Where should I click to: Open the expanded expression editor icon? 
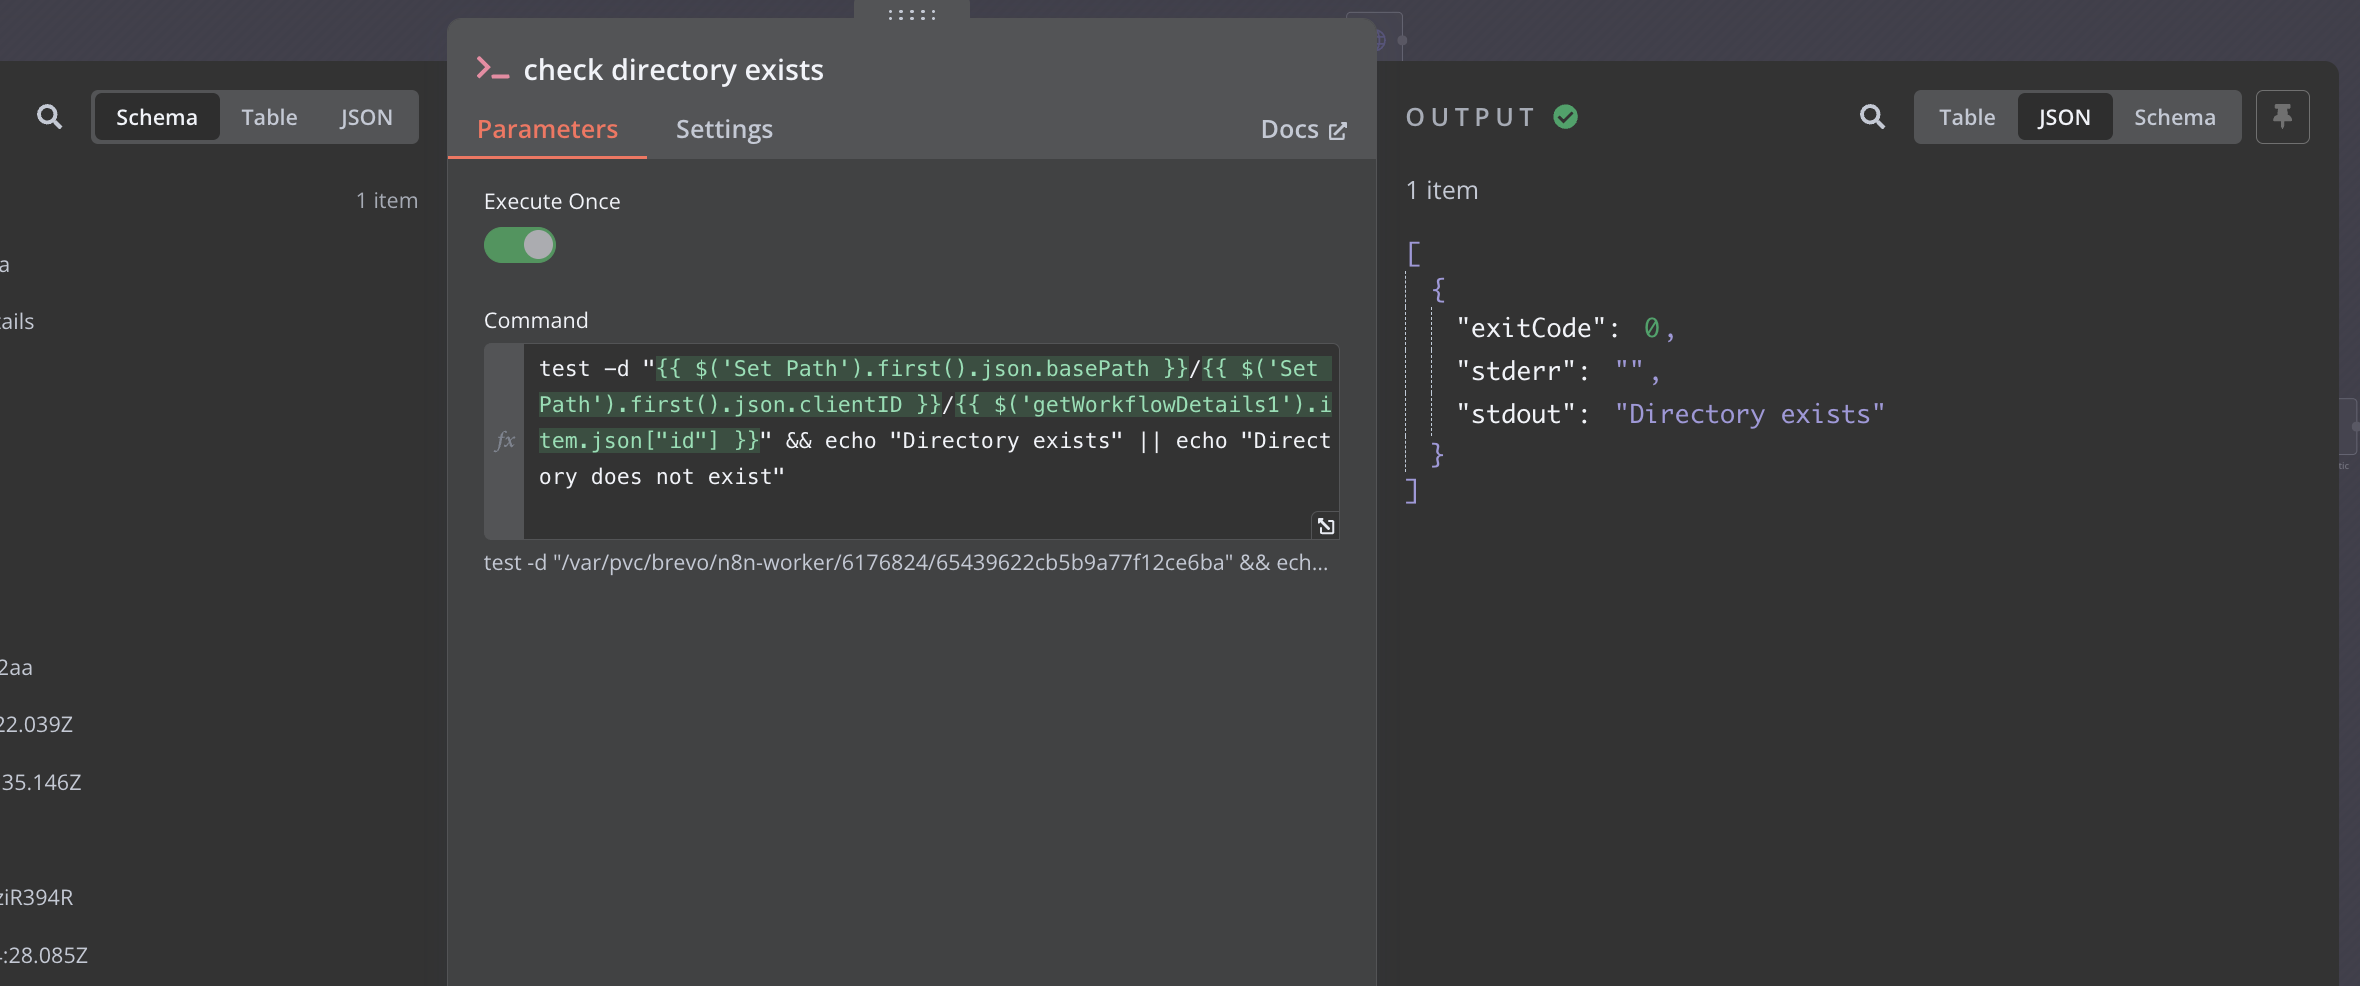[x=1326, y=526]
